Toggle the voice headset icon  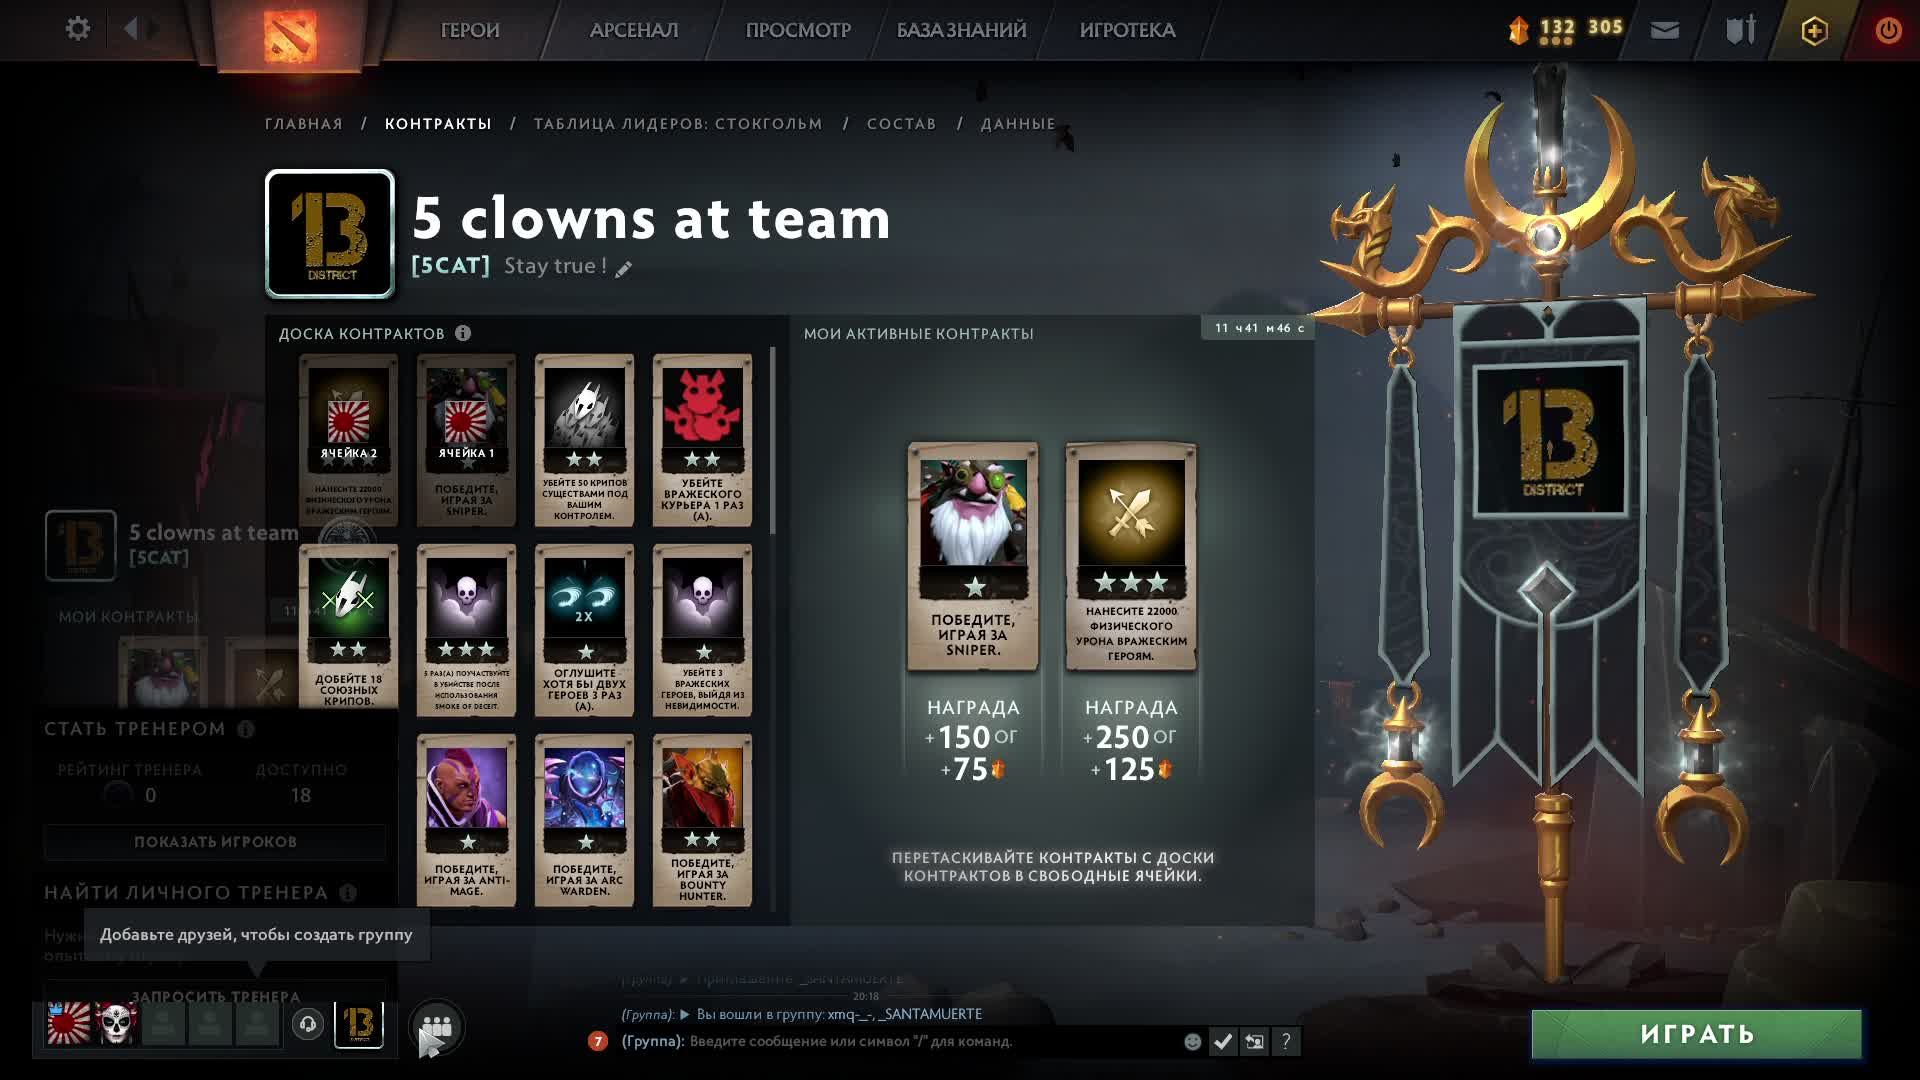tap(308, 1025)
